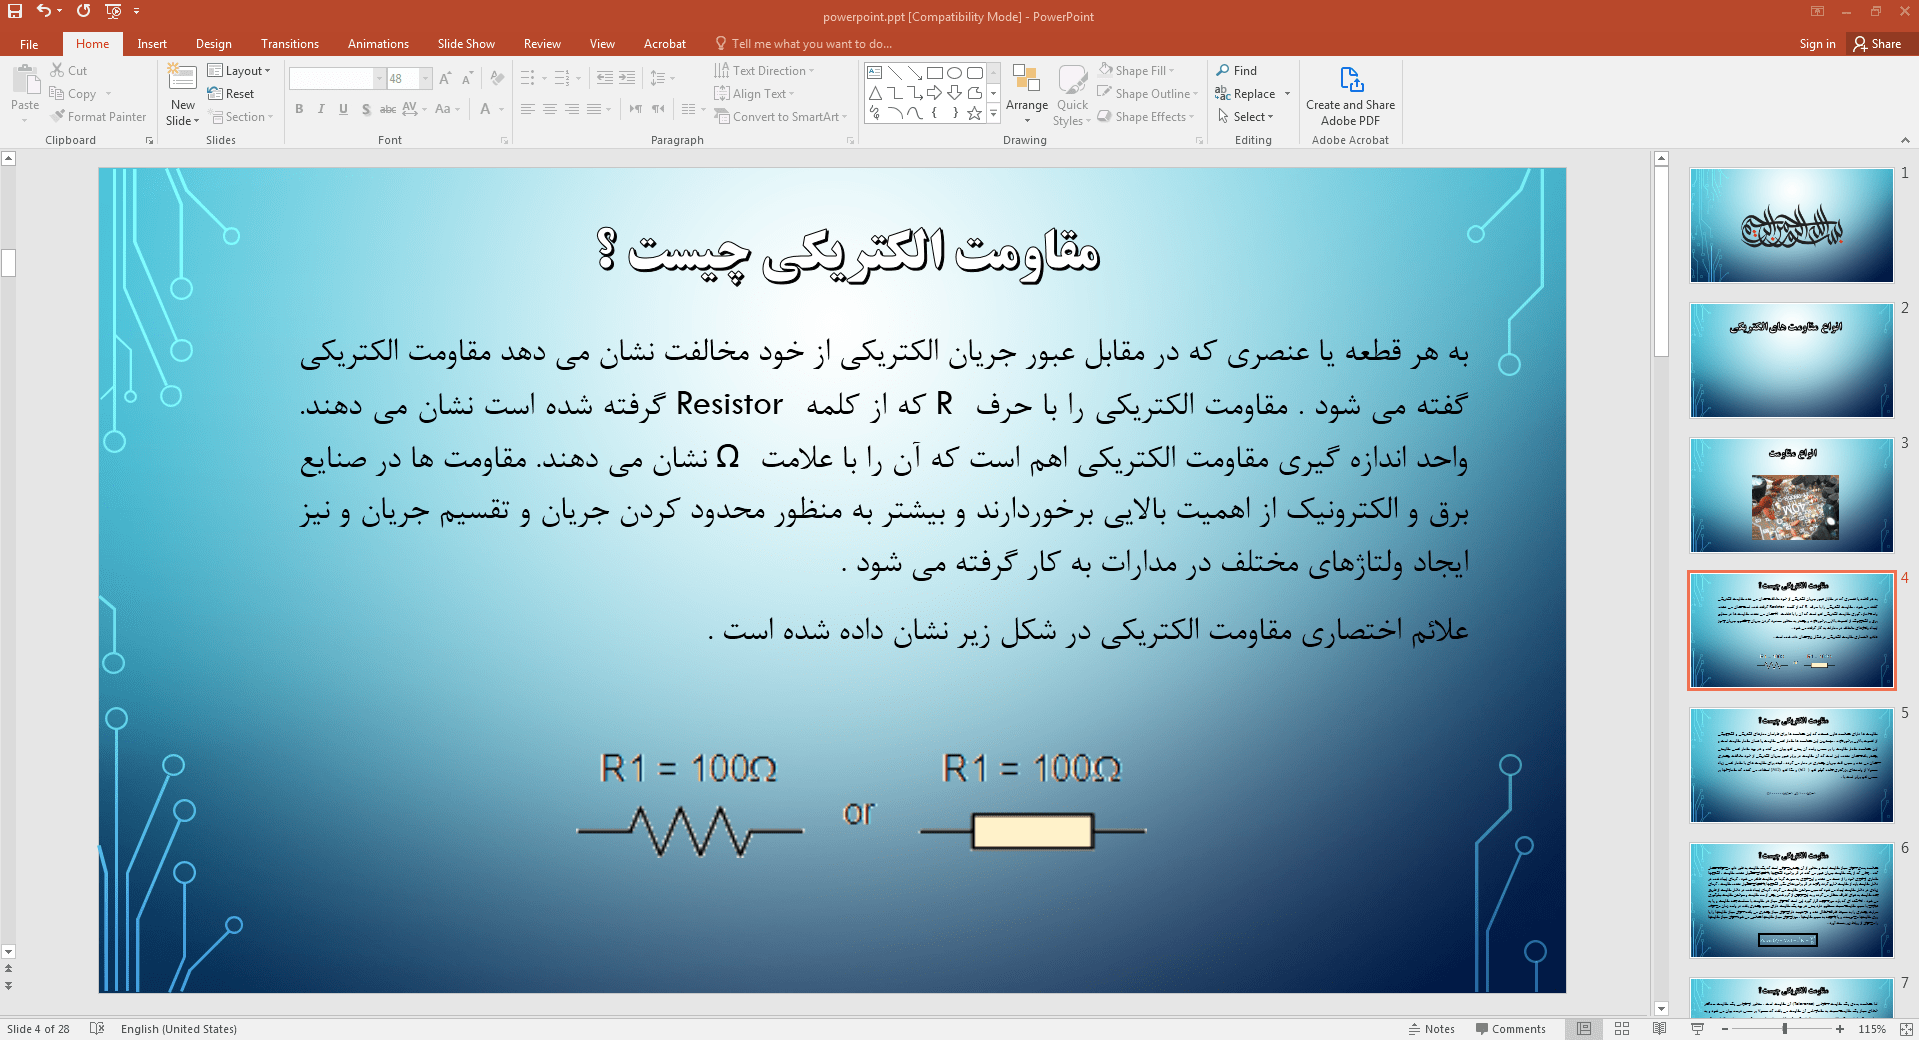Click the Cut scissors icon
This screenshot has width=1919, height=1040.
tap(58, 70)
